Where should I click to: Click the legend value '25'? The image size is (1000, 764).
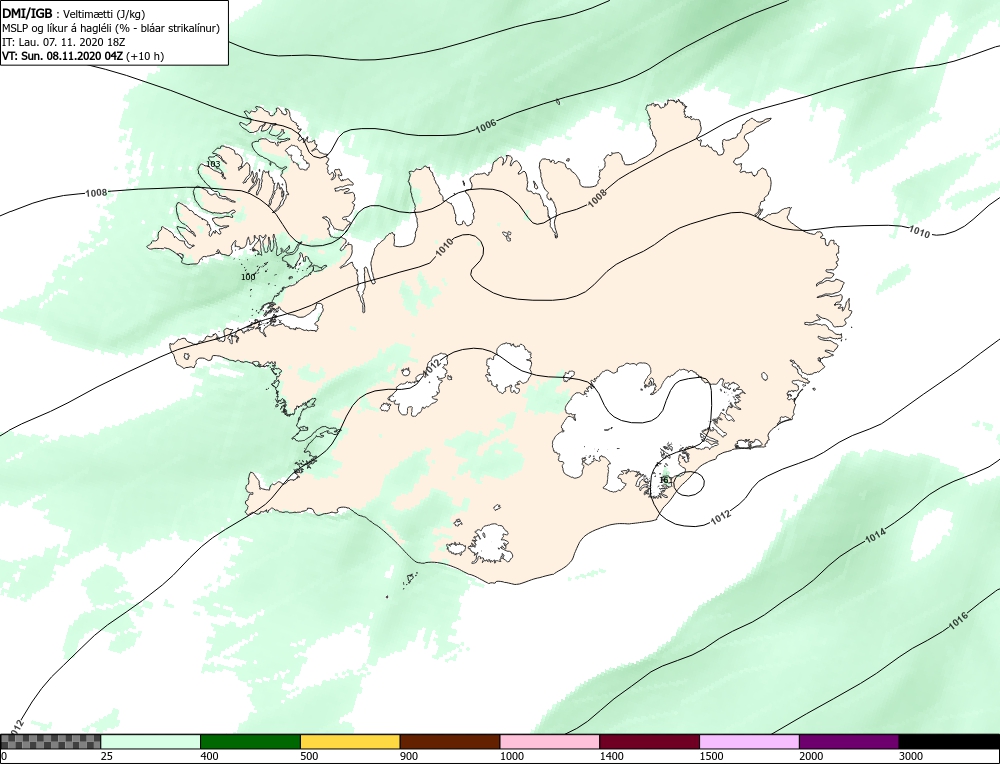(x=106, y=756)
